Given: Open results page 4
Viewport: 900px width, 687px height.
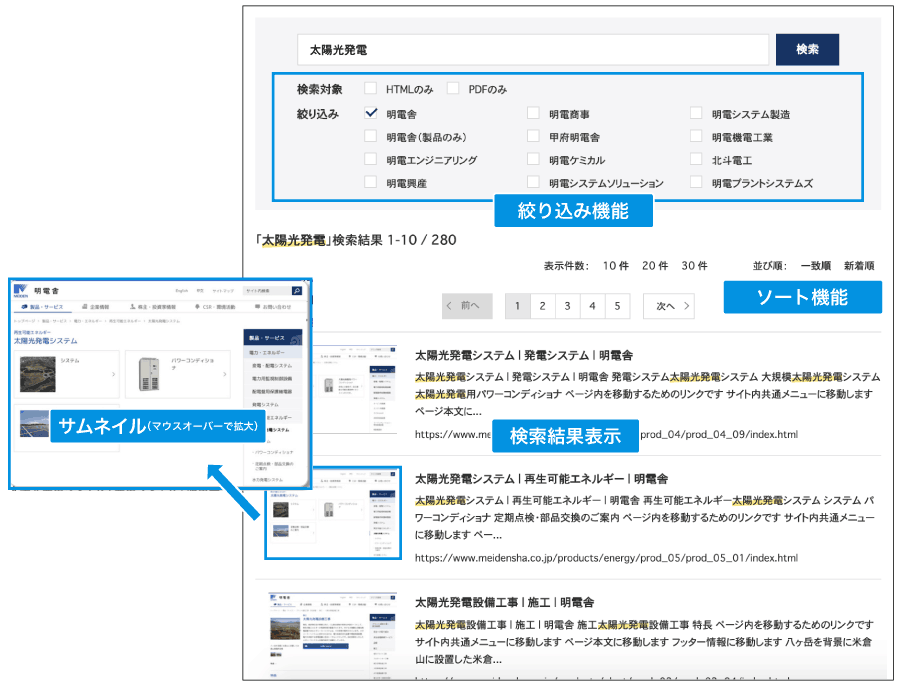Looking at the screenshot, I should click(592, 306).
